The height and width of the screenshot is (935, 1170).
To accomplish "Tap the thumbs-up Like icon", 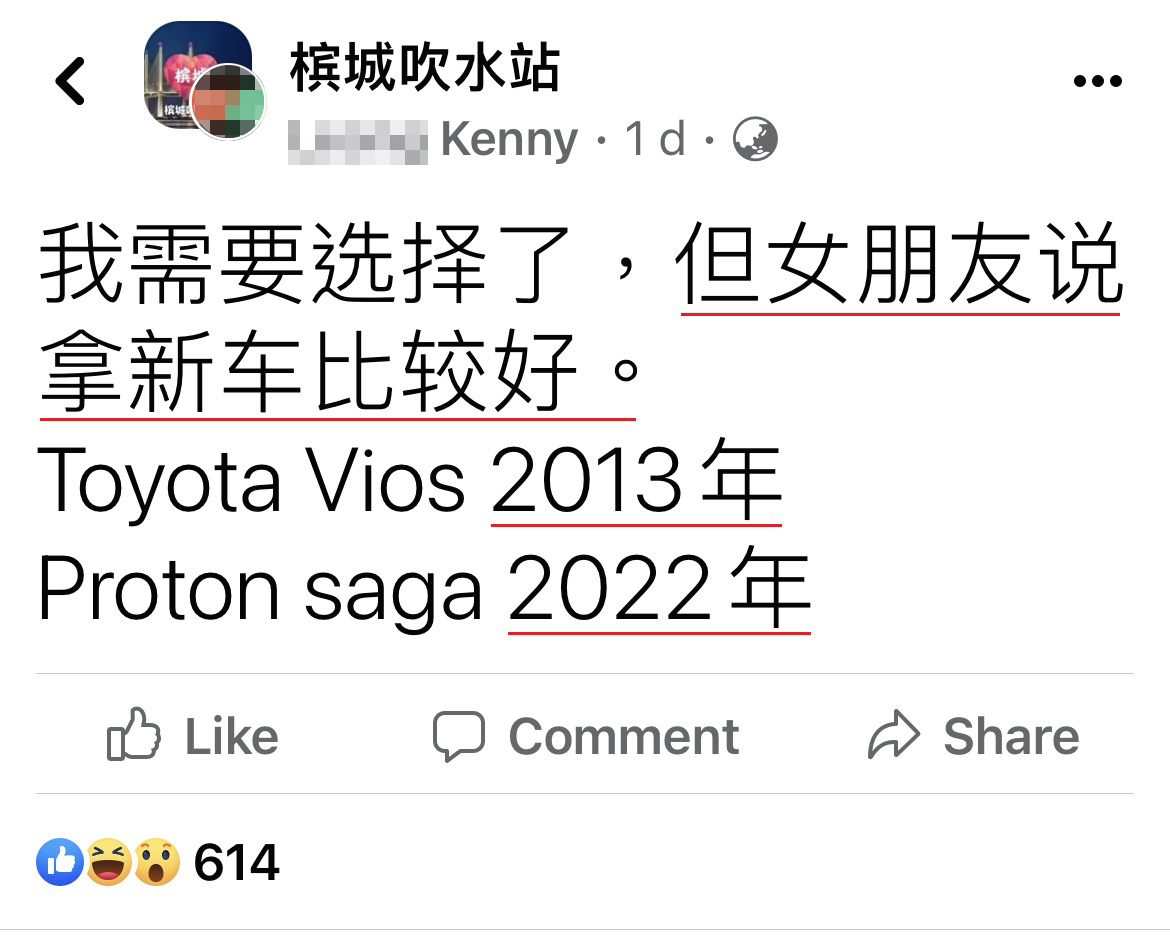I will pos(134,736).
